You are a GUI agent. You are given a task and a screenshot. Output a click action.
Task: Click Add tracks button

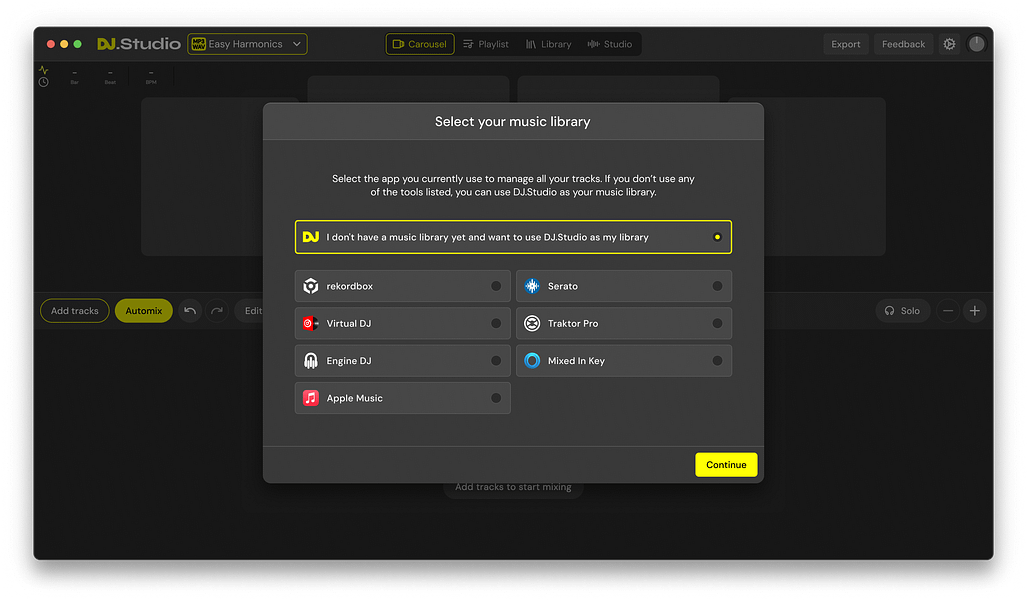(75, 311)
